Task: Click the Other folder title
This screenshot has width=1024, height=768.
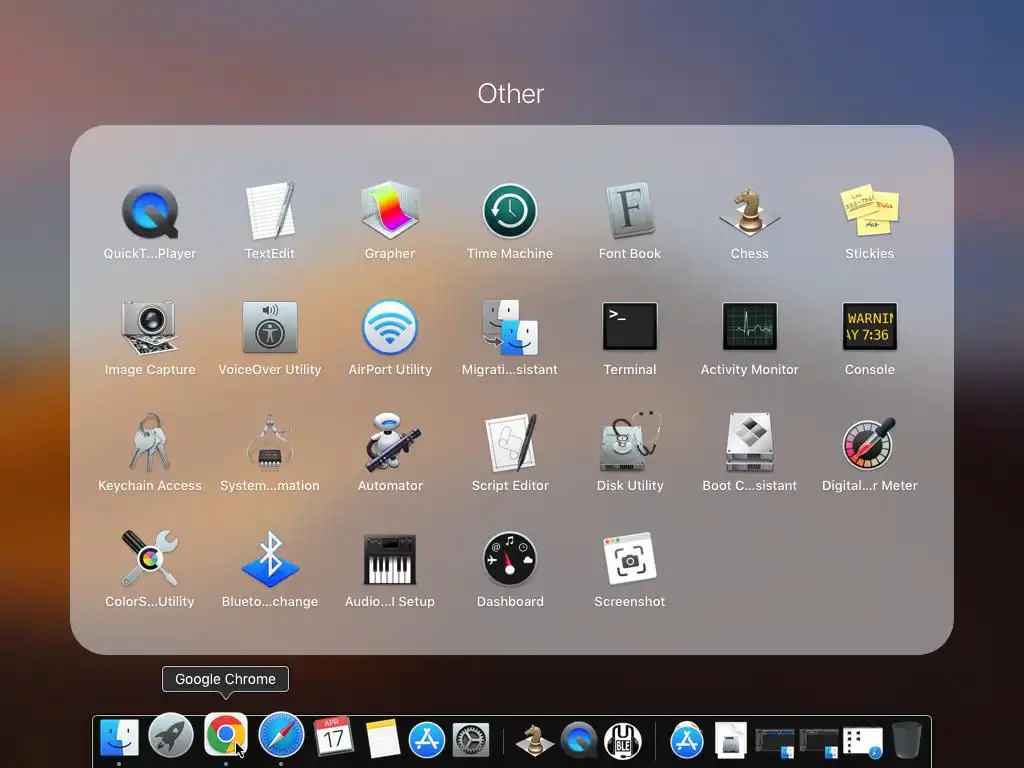Action: tap(511, 94)
